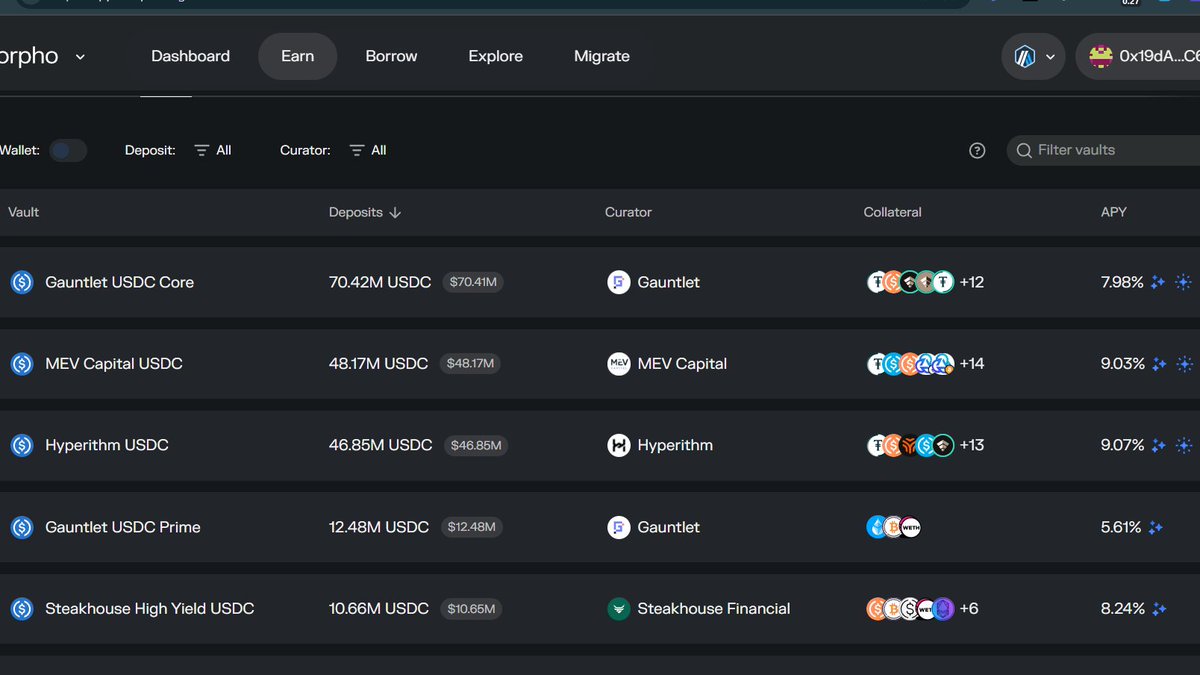Open the Gauntlet USDC Core vault
Screen dimensions: 1200x675
point(120,282)
